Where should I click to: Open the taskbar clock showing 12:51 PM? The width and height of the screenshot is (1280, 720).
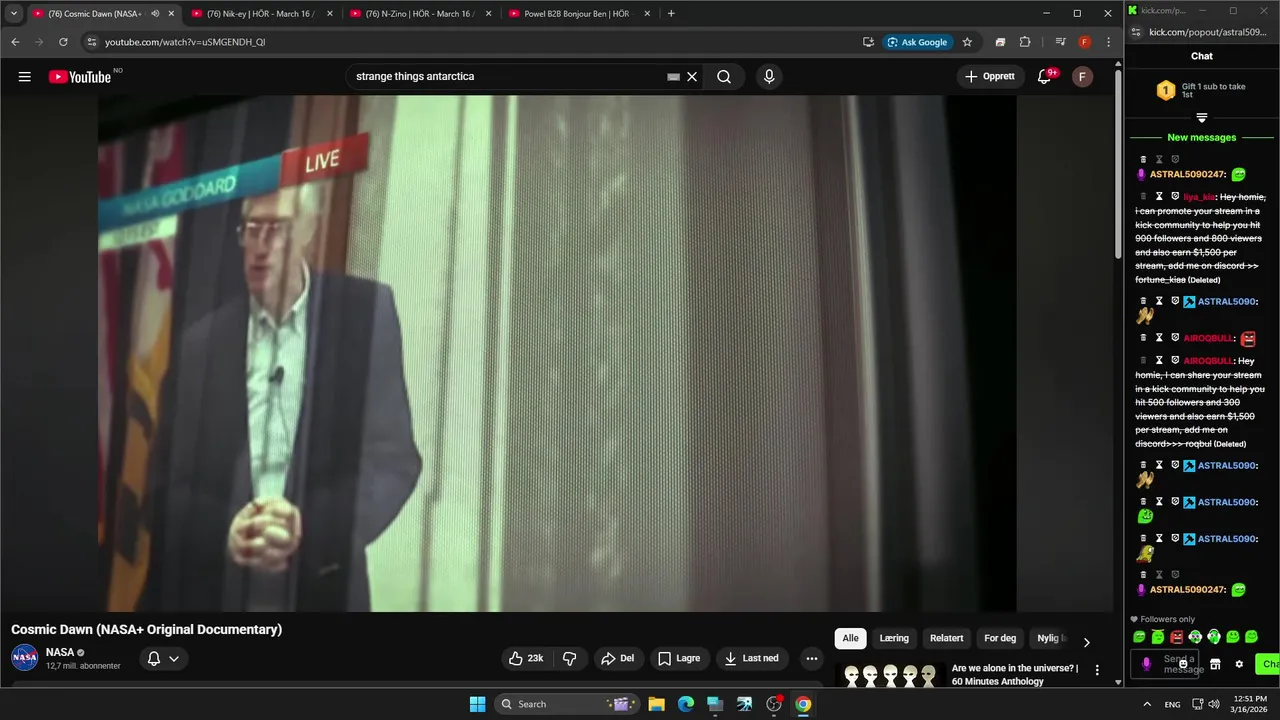(1250, 704)
